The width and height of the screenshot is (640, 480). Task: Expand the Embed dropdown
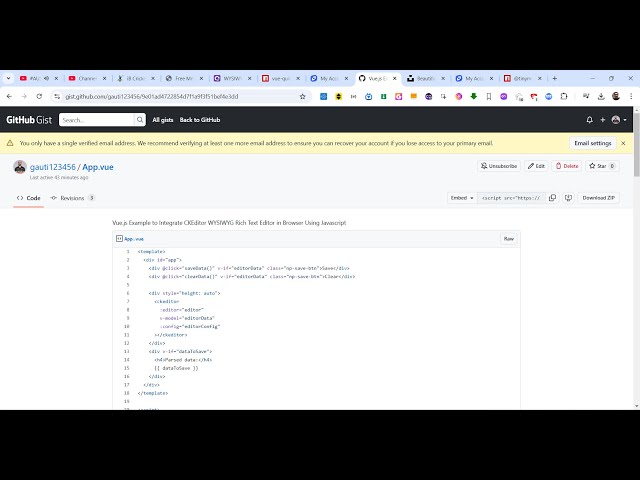(x=460, y=198)
